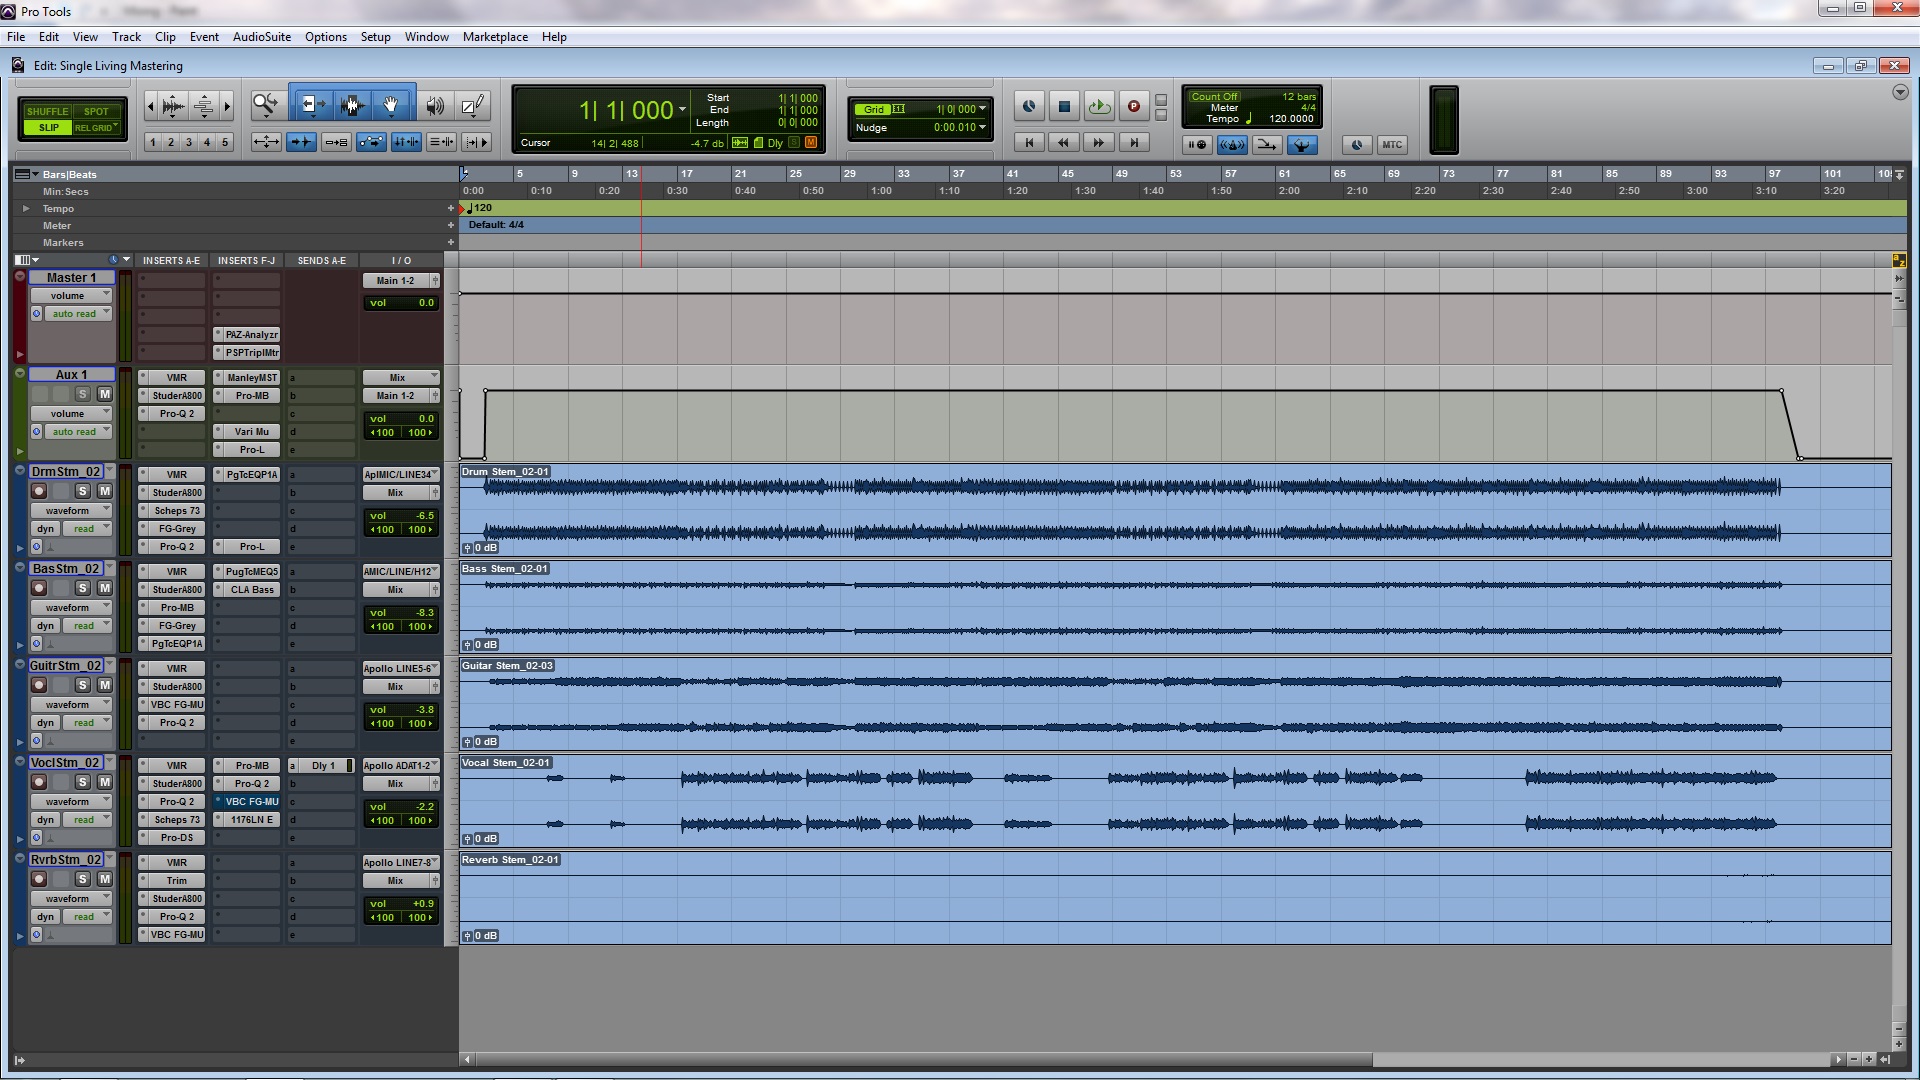Viewport: 1920px width, 1080px height.
Task: Toggle Wait for Note MIDI icon
Action: 1197,145
